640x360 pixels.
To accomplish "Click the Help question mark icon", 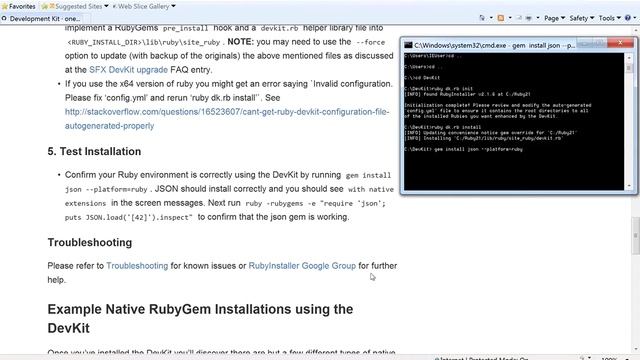I will pyautogui.click(x=628, y=18).
